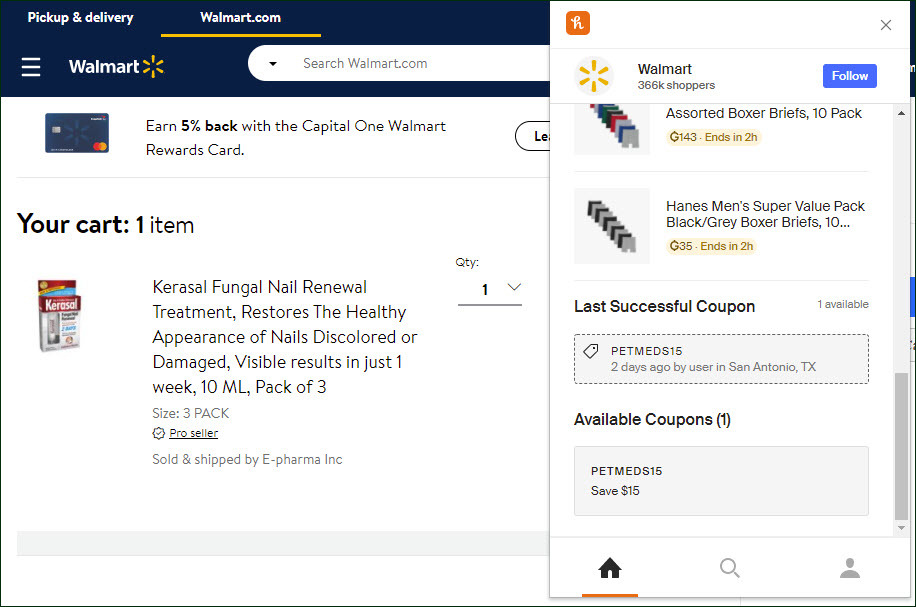Open the search category dropdown arrow
The width and height of the screenshot is (916, 607).
[273, 64]
